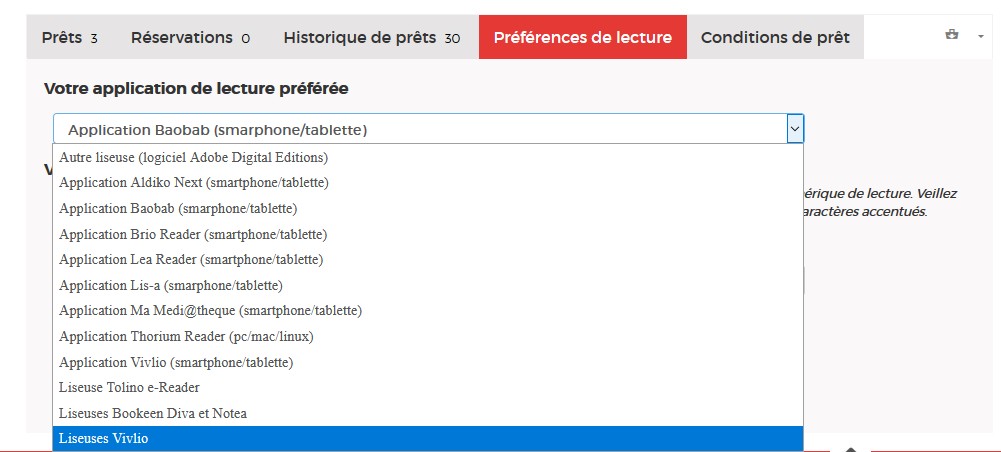
Task: Collapse the reading application dropdown arrow
Action: click(794, 129)
